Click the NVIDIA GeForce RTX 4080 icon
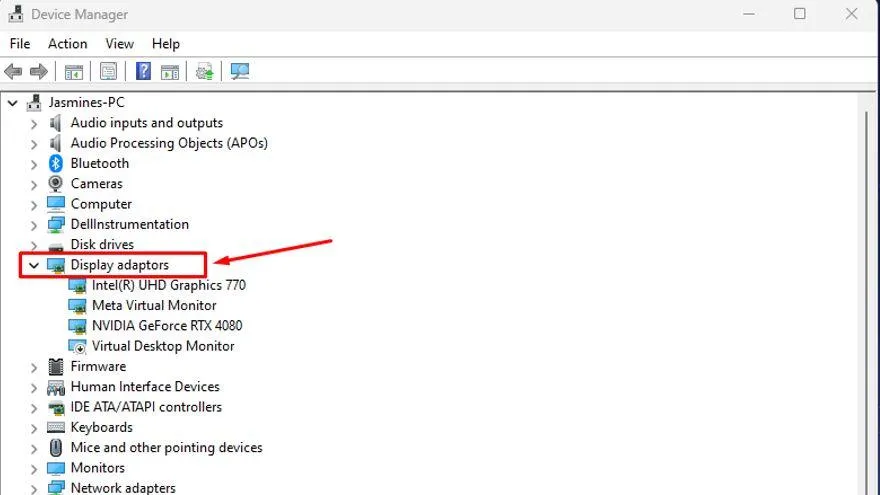Image resolution: width=880 pixels, height=495 pixels. (77, 326)
